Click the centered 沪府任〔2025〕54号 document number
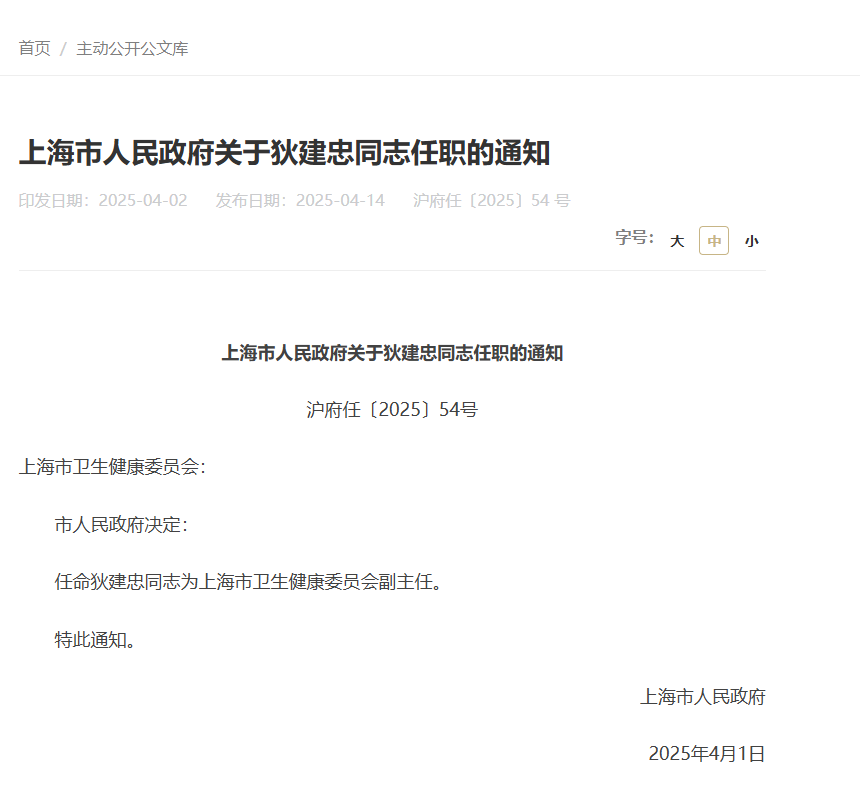Image resolution: width=860 pixels, height=810 pixels. coord(392,410)
